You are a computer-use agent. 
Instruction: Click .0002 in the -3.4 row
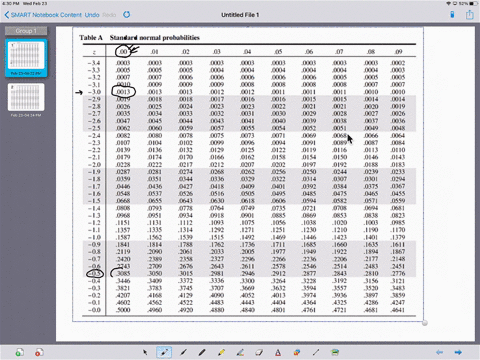click(x=398, y=63)
